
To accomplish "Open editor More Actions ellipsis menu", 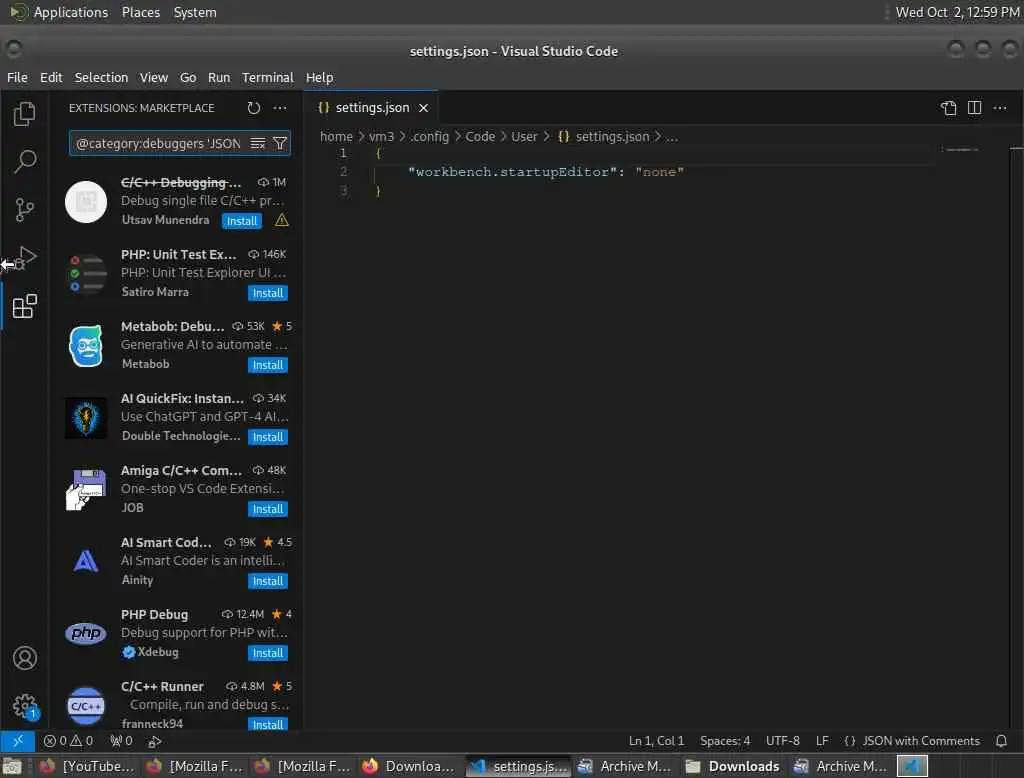I will tap(1000, 108).
